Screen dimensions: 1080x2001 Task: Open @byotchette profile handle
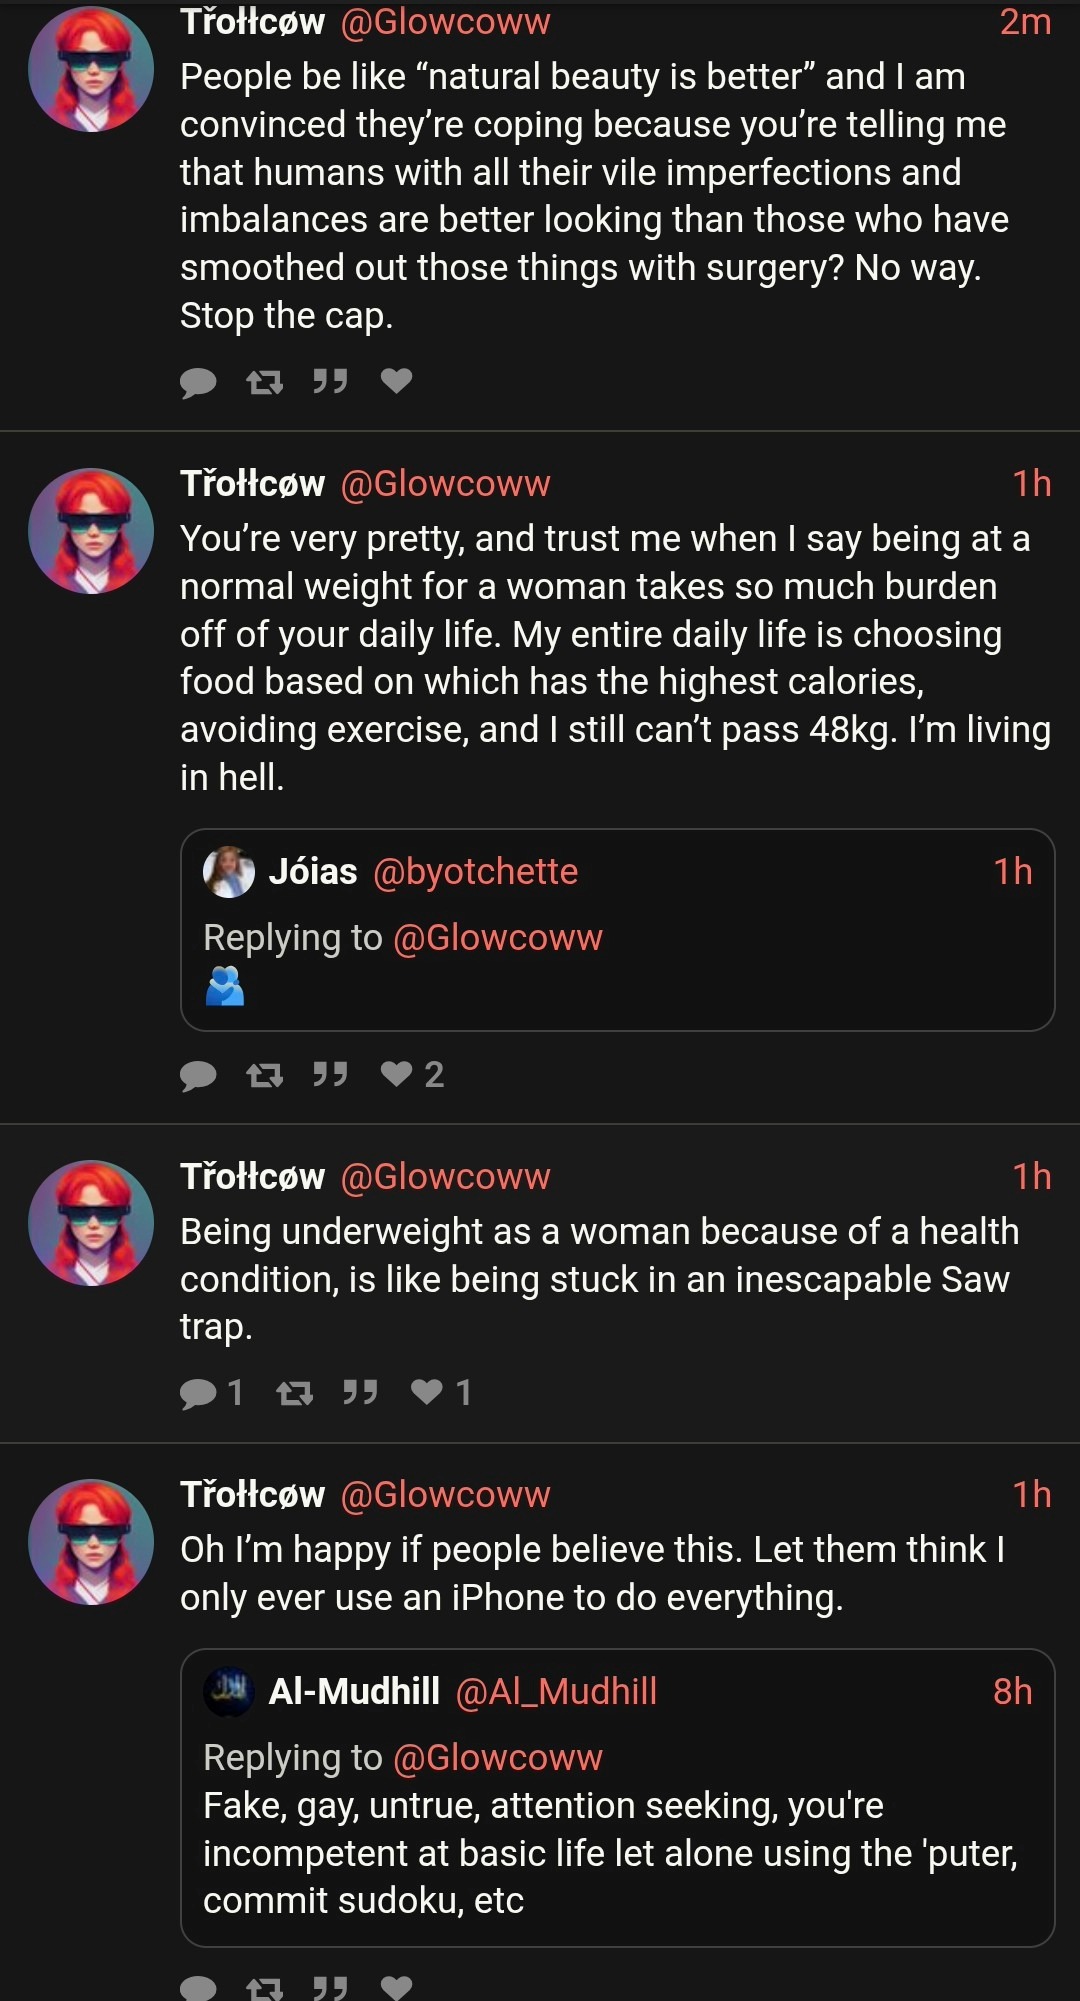[x=475, y=872]
